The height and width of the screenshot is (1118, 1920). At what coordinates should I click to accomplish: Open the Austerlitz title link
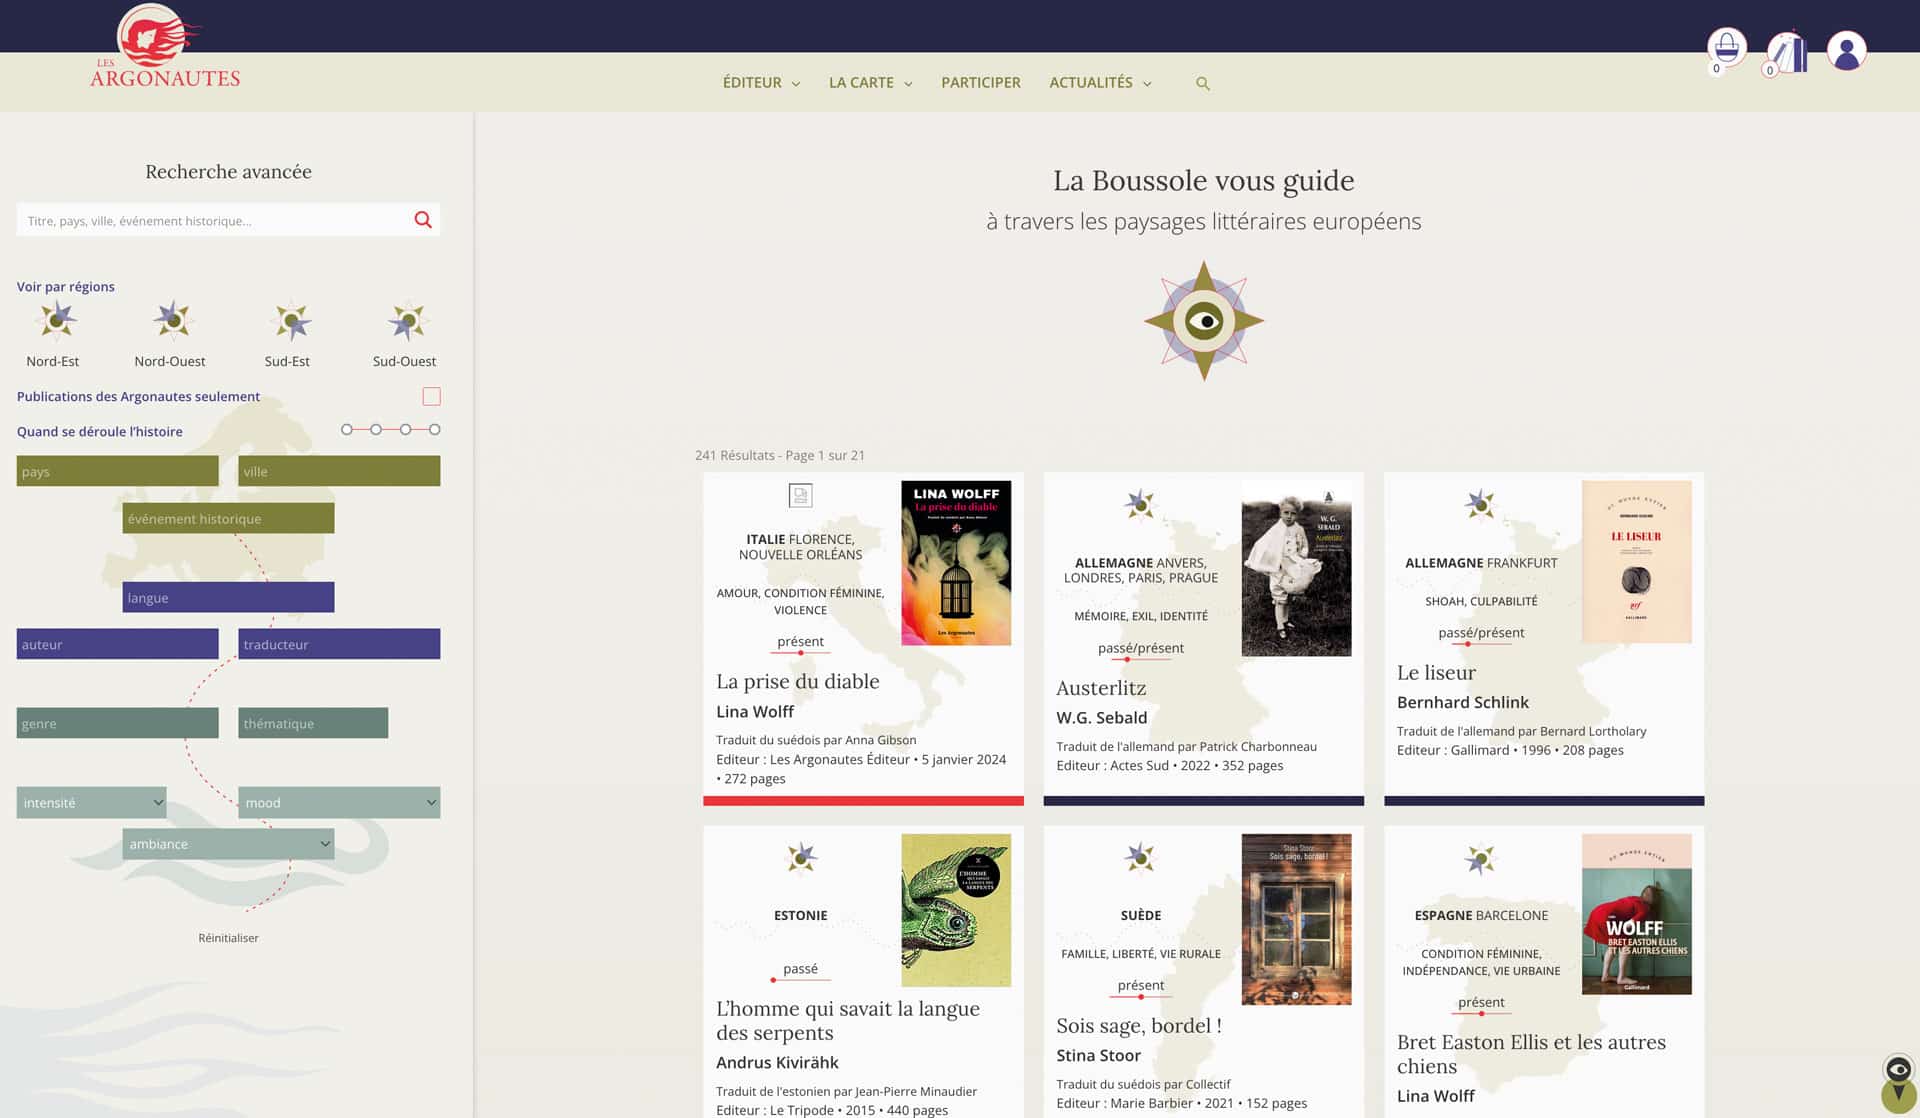pos(1101,688)
